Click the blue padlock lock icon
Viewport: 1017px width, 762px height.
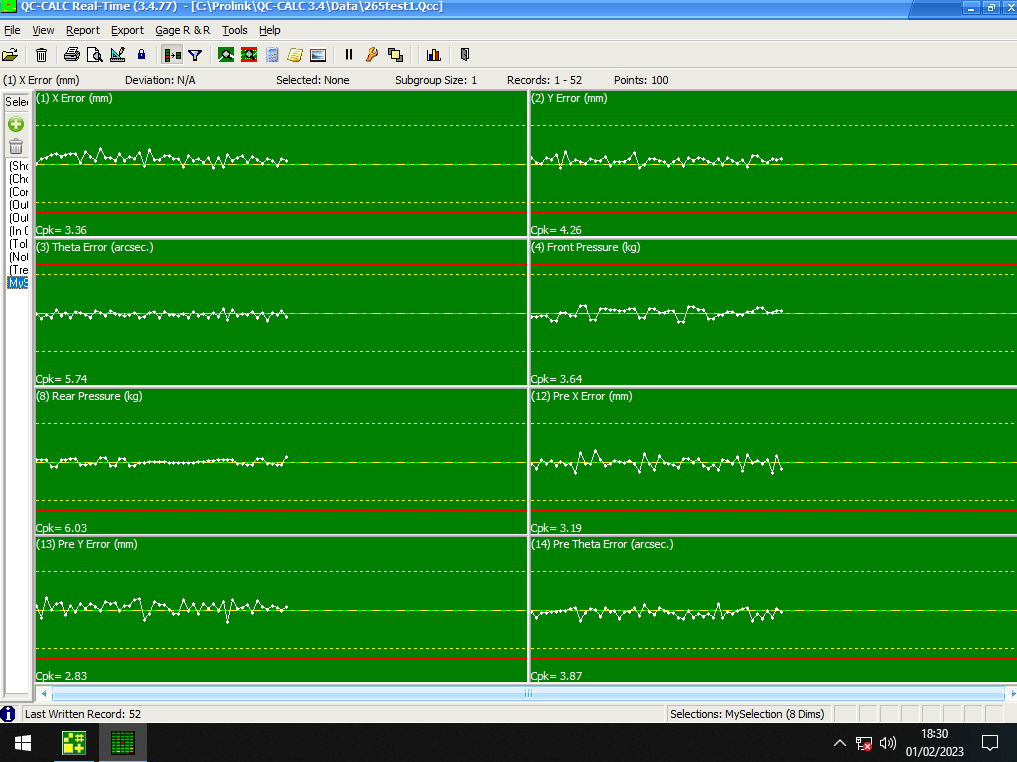141,55
